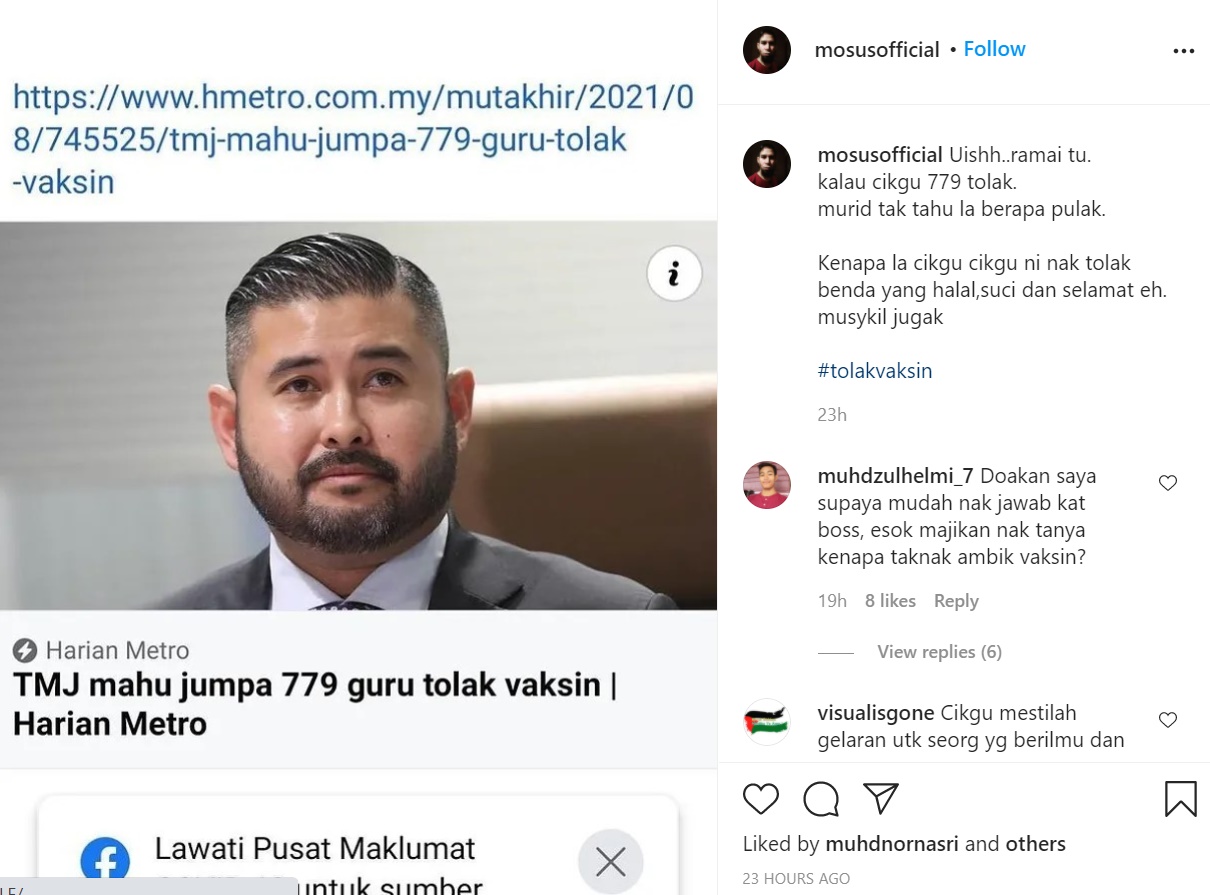This screenshot has width=1210, height=895.
Task: Share post via paper plane icon
Action: click(881, 798)
